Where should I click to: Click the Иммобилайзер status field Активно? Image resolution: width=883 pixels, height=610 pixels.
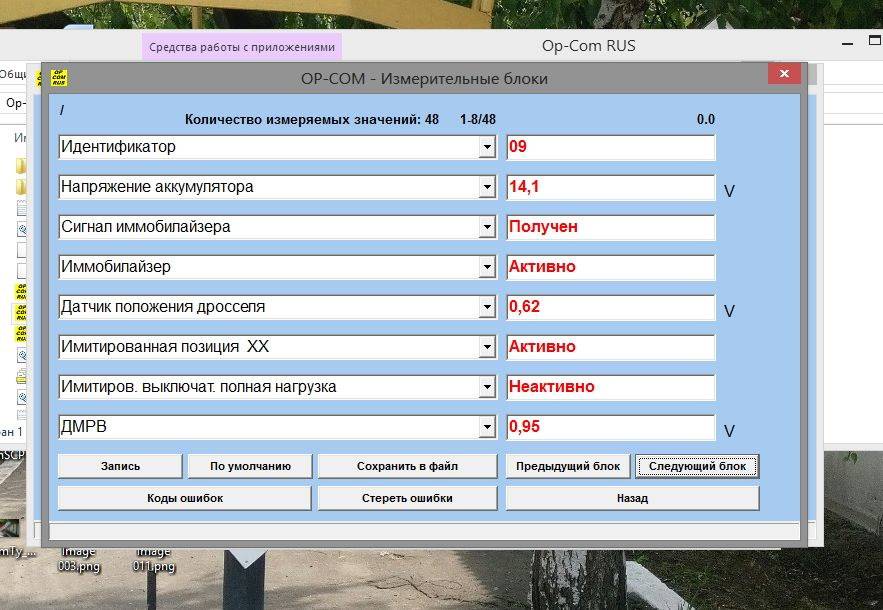[x=611, y=268]
